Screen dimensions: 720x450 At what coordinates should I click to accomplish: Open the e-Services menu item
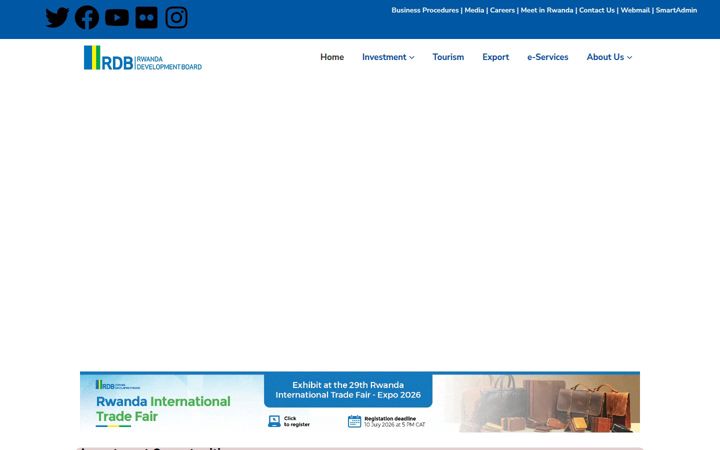point(547,57)
